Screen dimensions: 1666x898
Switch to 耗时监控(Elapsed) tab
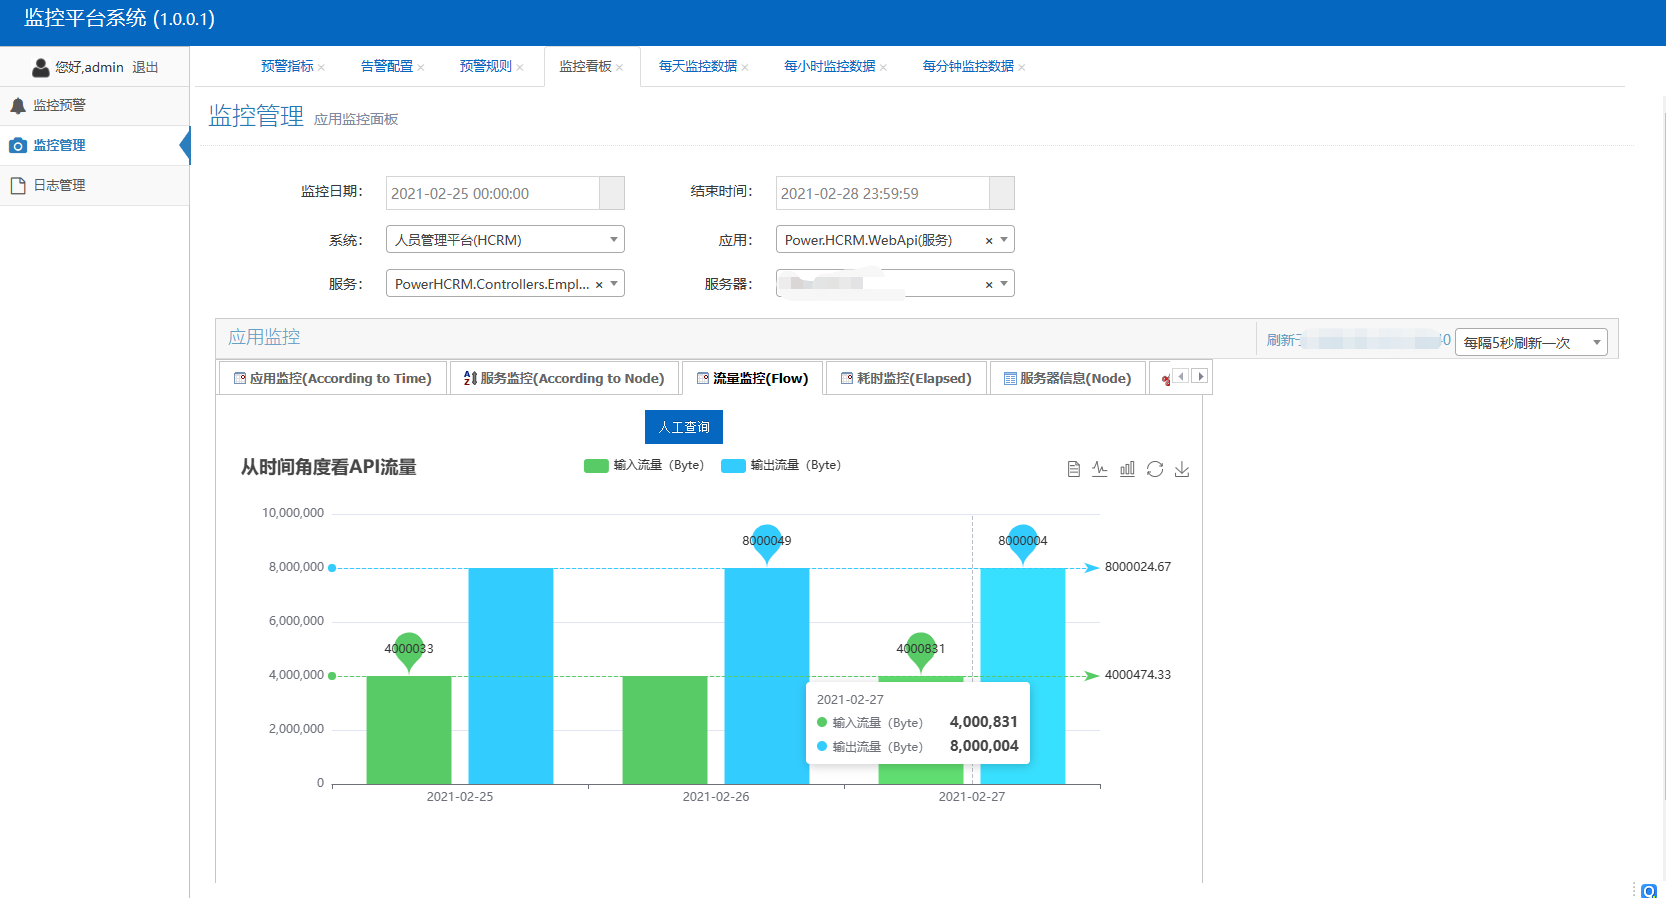click(x=906, y=378)
